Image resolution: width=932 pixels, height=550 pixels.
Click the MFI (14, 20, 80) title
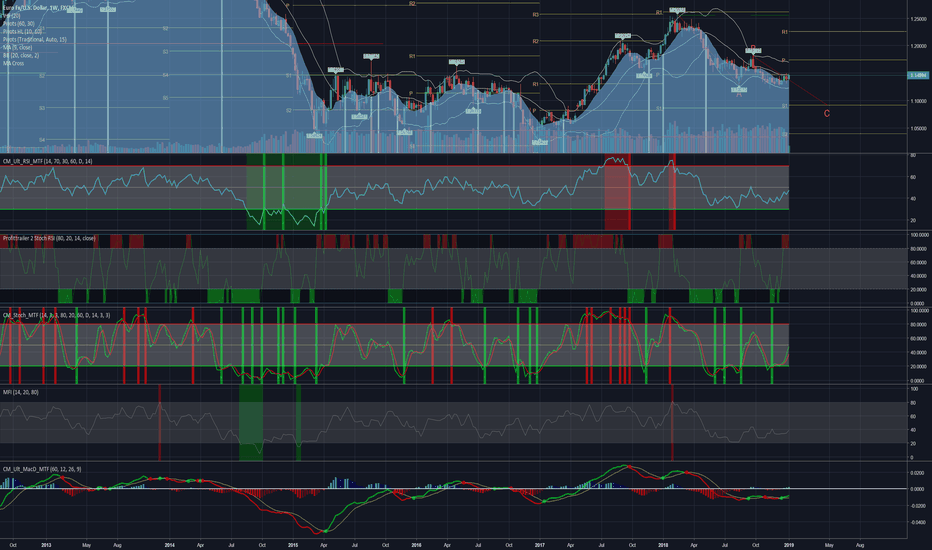(21, 392)
